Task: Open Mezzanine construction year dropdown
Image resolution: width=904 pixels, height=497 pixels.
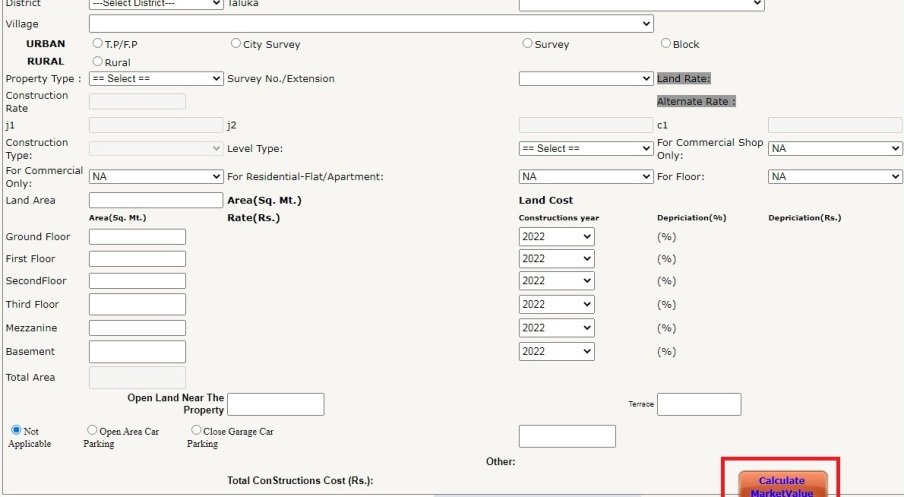Action: [x=556, y=328]
